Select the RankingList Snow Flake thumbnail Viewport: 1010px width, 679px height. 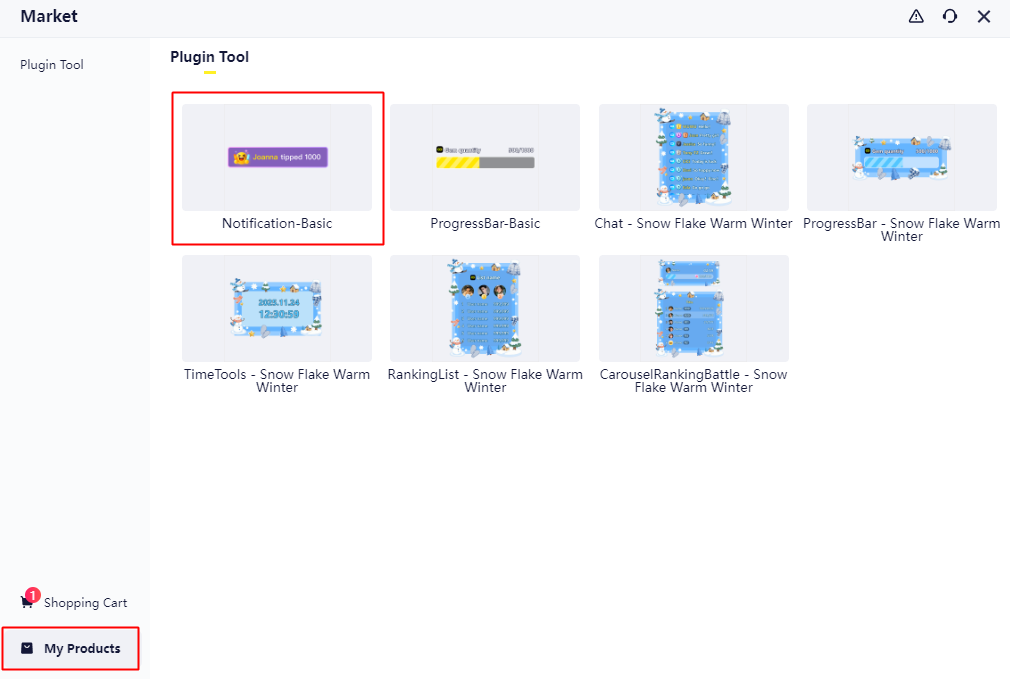click(485, 308)
